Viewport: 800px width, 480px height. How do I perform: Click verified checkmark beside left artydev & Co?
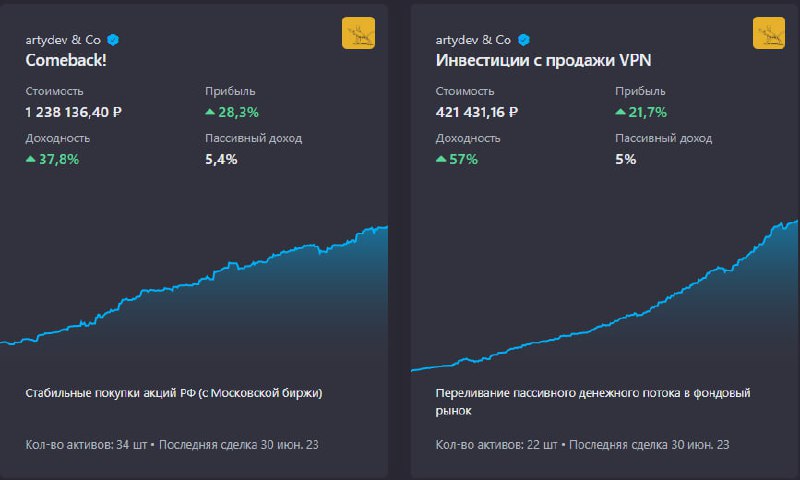tap(114, 40)
